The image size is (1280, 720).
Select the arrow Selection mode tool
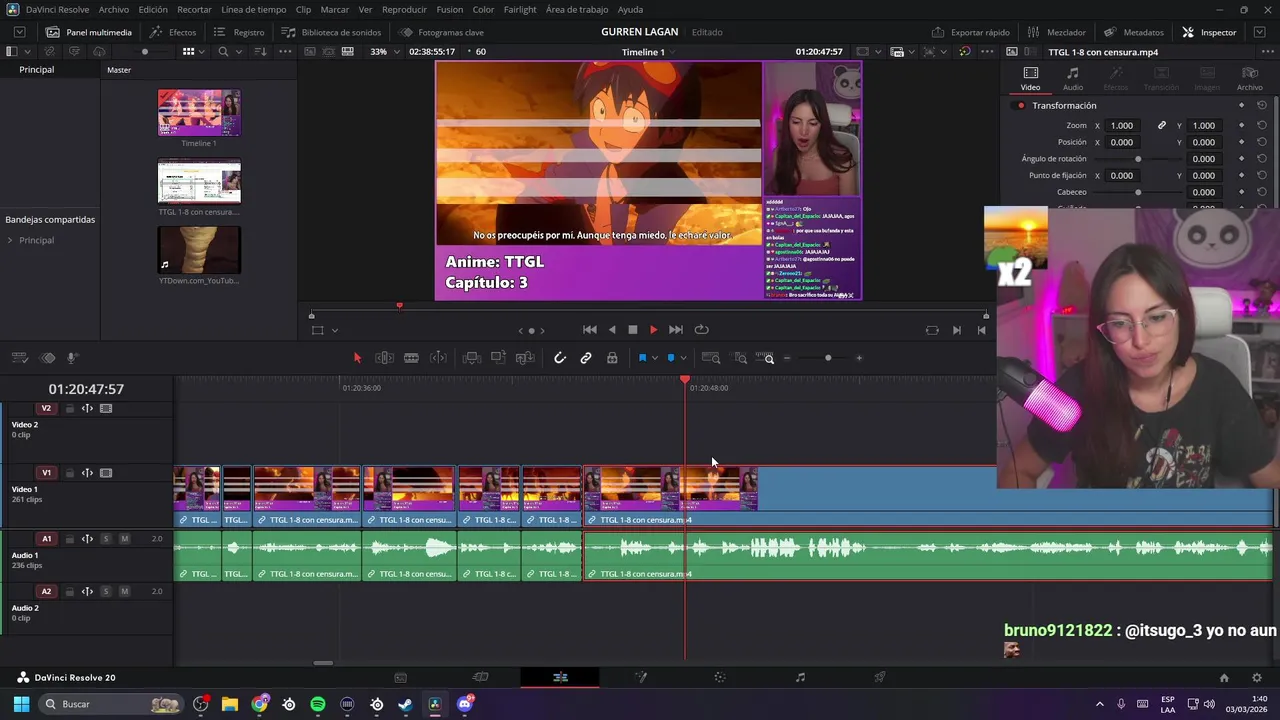pyautogui.click(x=357, y=358)
